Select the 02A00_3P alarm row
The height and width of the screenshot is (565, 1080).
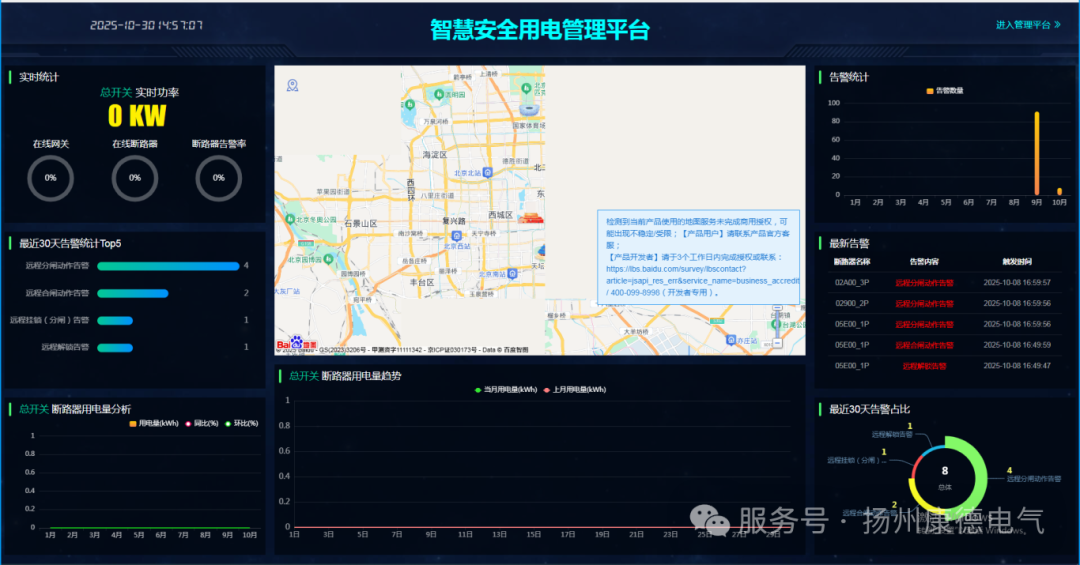[943, 282]
